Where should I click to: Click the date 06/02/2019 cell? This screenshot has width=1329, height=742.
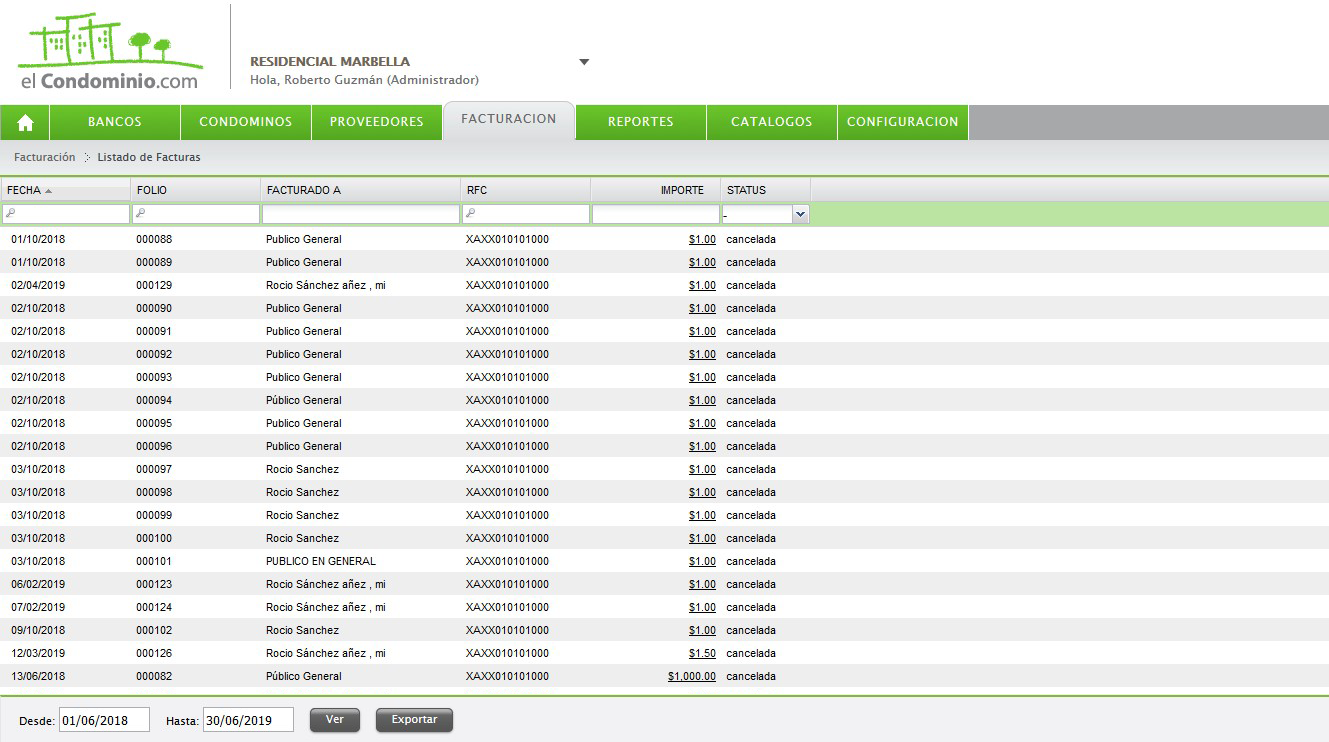[38, 585]
